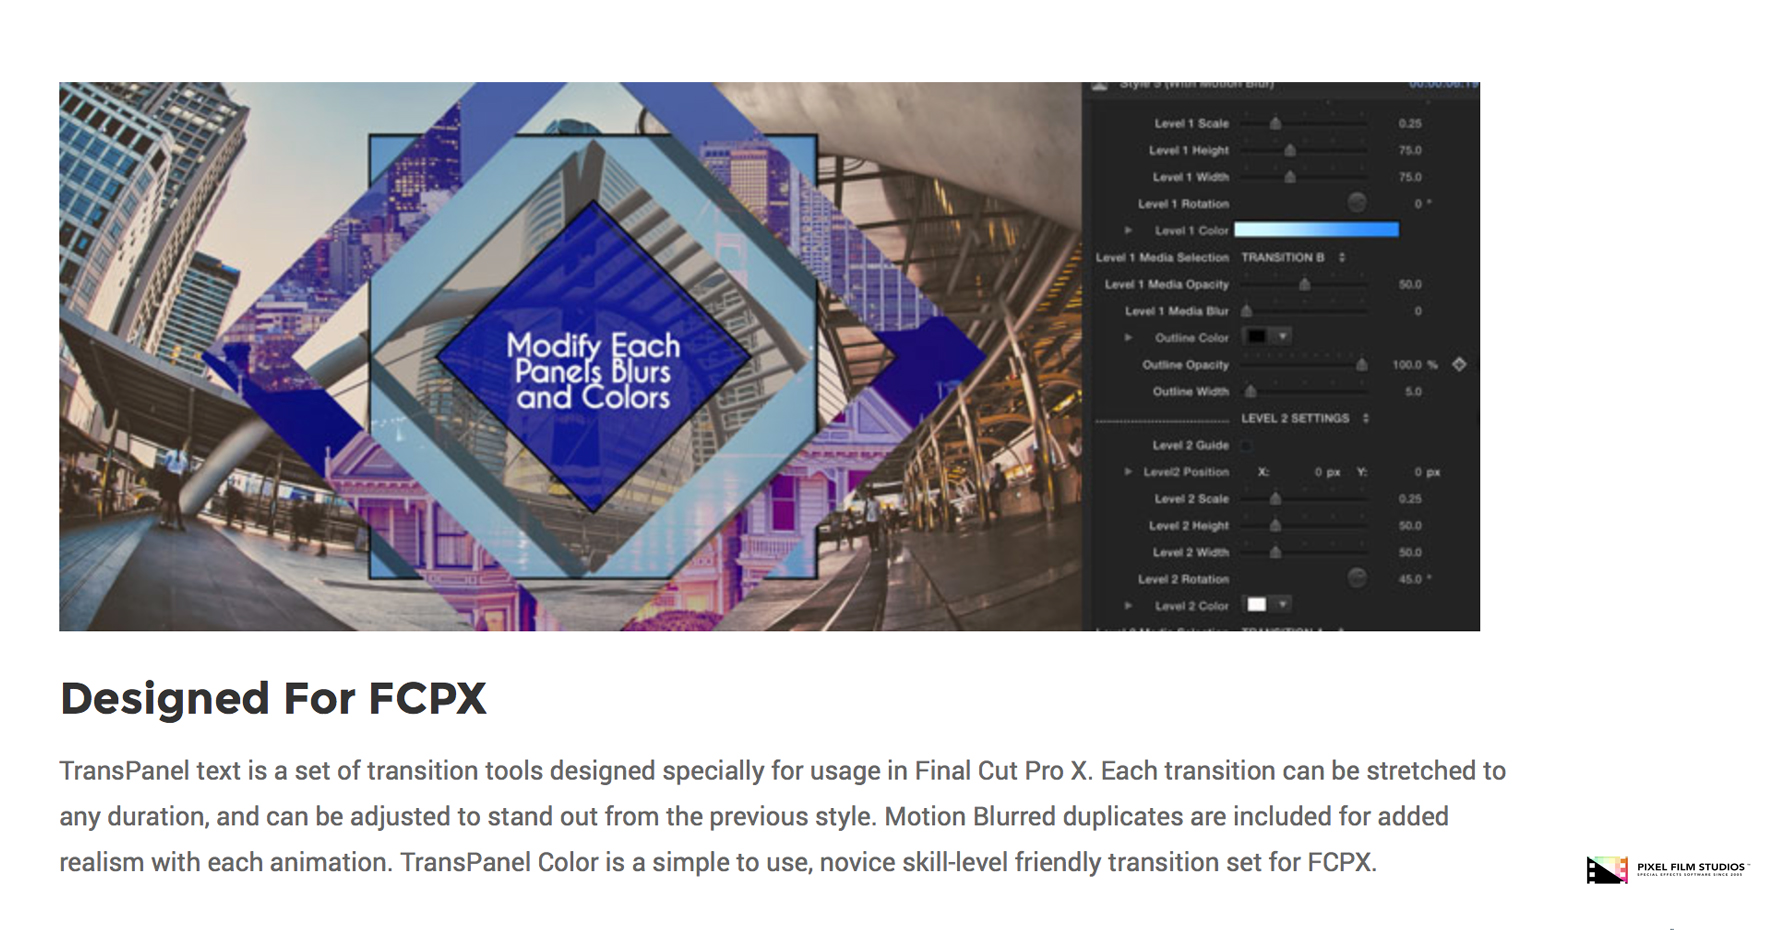
Task: Enable the Level 2 Guide checkbox
Action: click(x=1246, y=445)
